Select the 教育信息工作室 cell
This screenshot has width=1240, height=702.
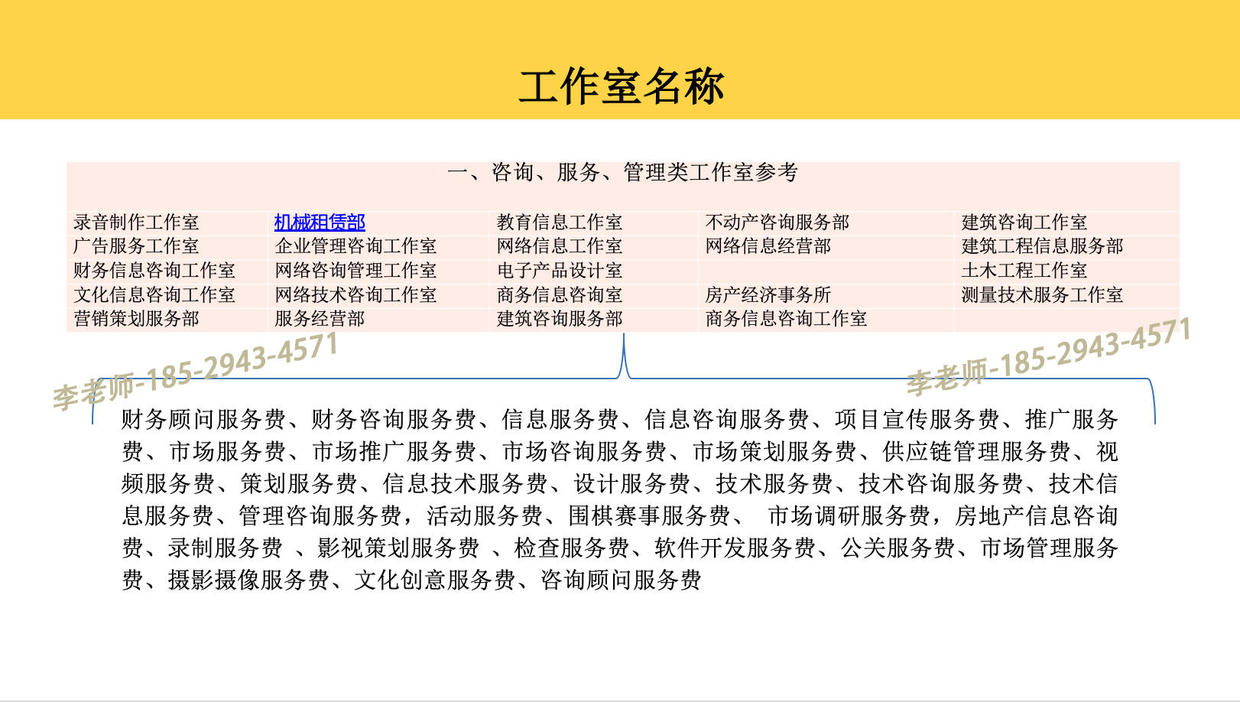pyautogui.click(x=559, y=222)
